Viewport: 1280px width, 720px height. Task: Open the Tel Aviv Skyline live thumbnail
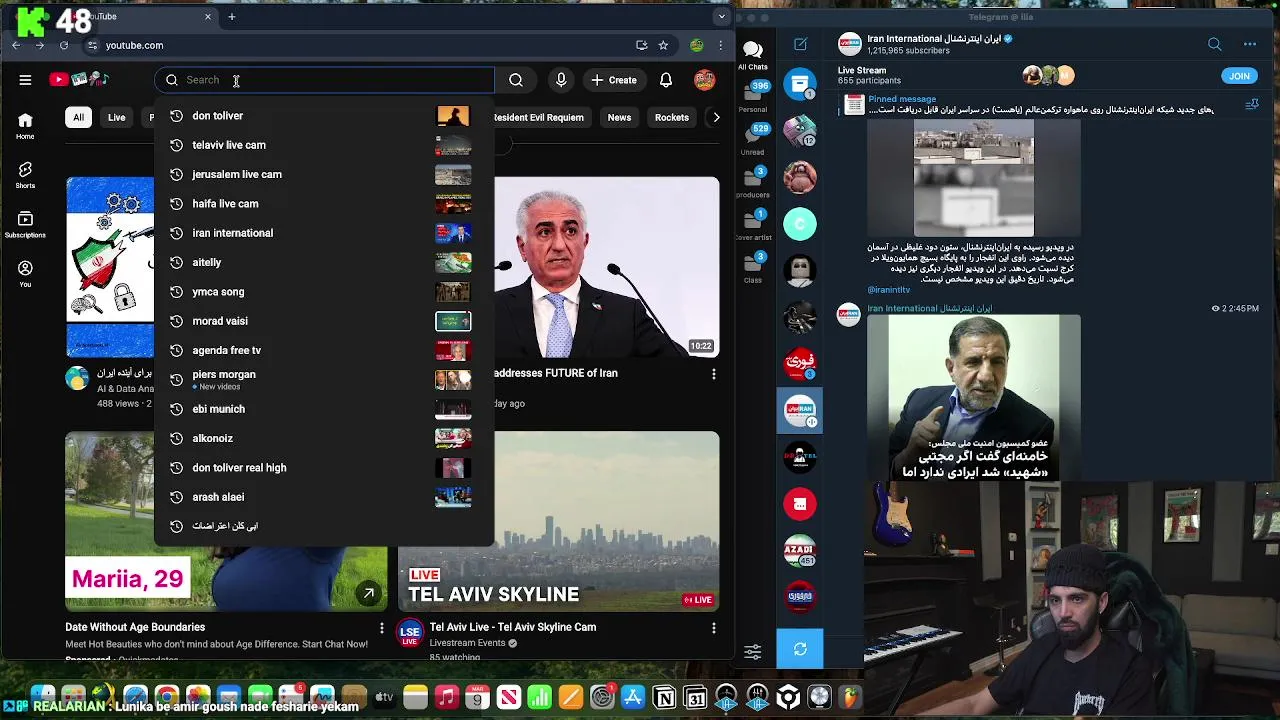pyautogui.click(x=558, y=521)
